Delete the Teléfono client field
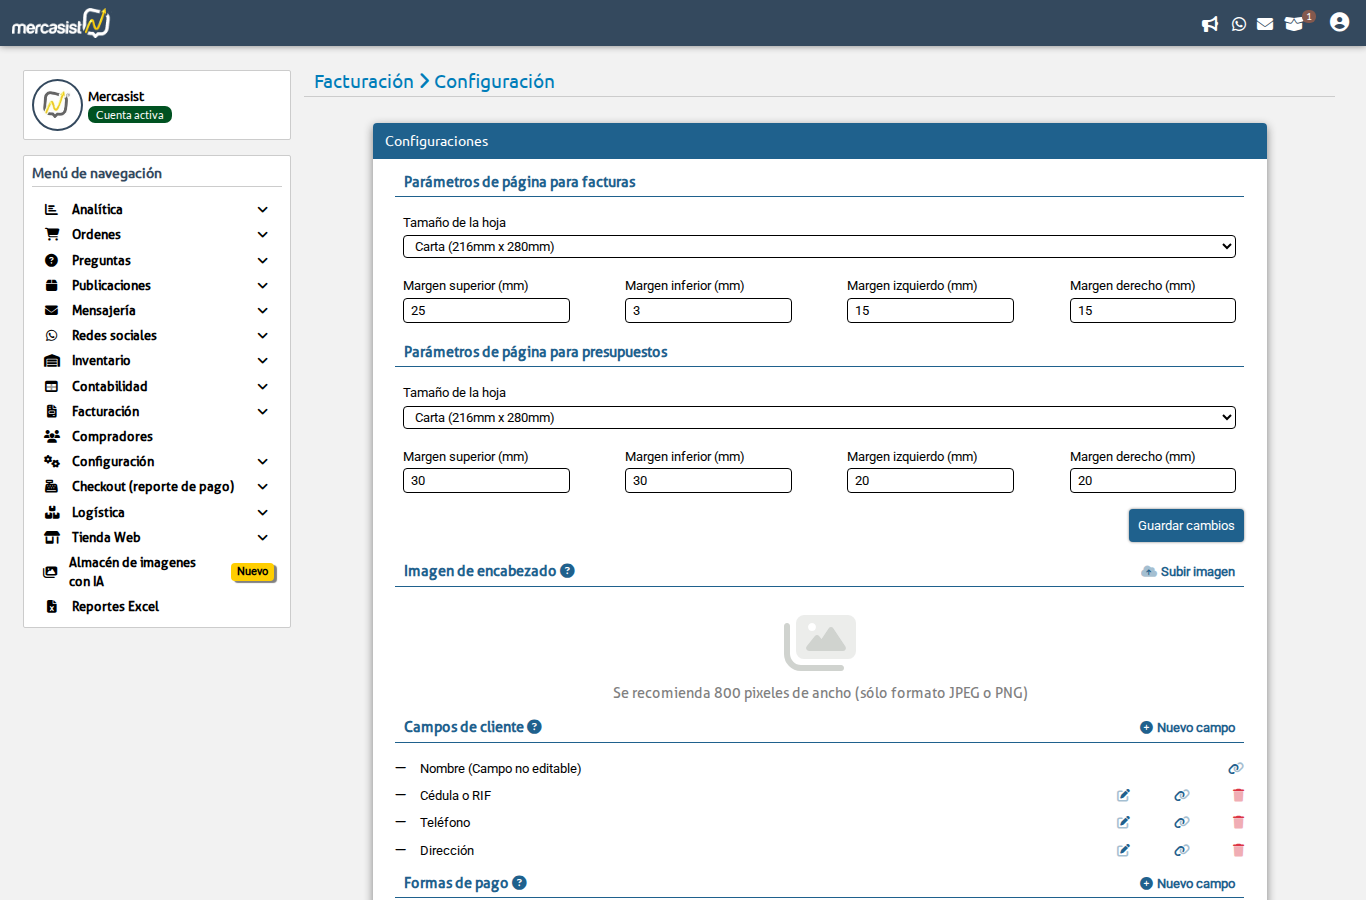This screenshot has width=1366, height=900. [1238, 822]
